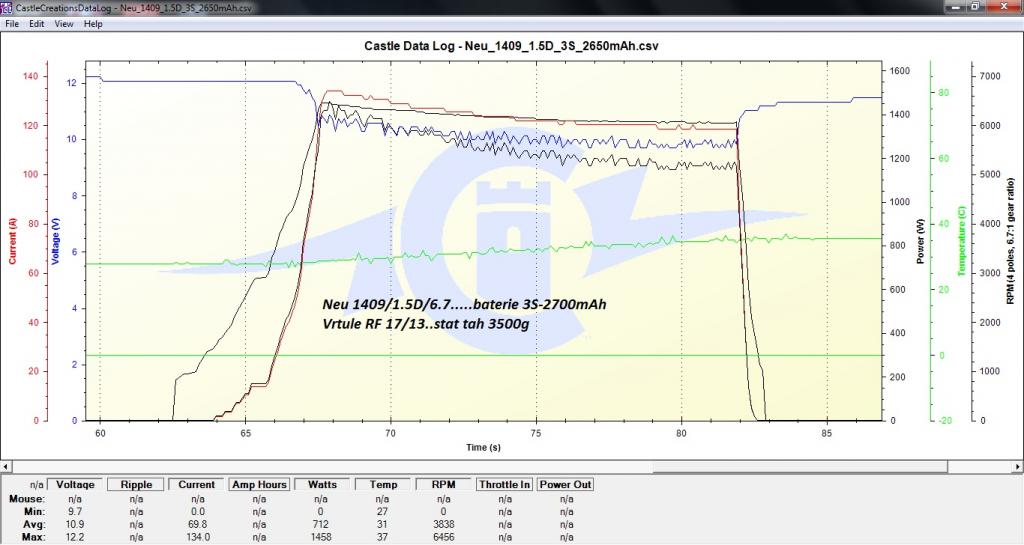Click the right scroll arrow below the graph
This screenshot has width=1024, height=545.
[1015, 467]
